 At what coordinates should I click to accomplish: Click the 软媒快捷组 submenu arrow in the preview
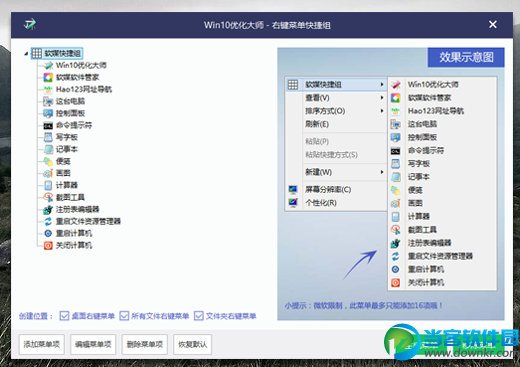tap(382, 85)
